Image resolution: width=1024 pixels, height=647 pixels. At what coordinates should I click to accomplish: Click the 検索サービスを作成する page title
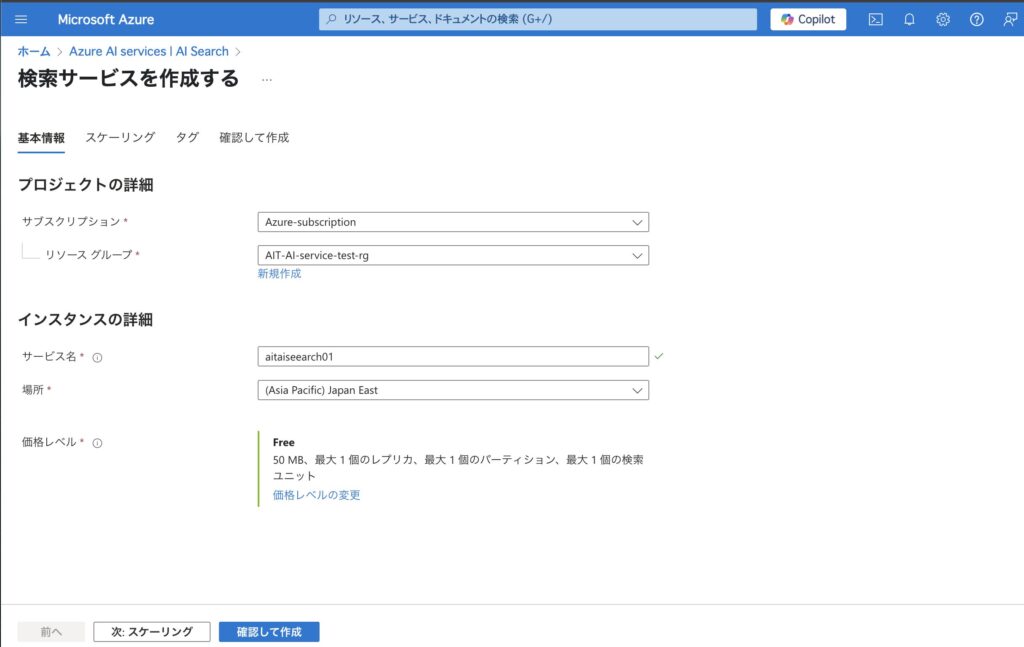click(129, 79)
